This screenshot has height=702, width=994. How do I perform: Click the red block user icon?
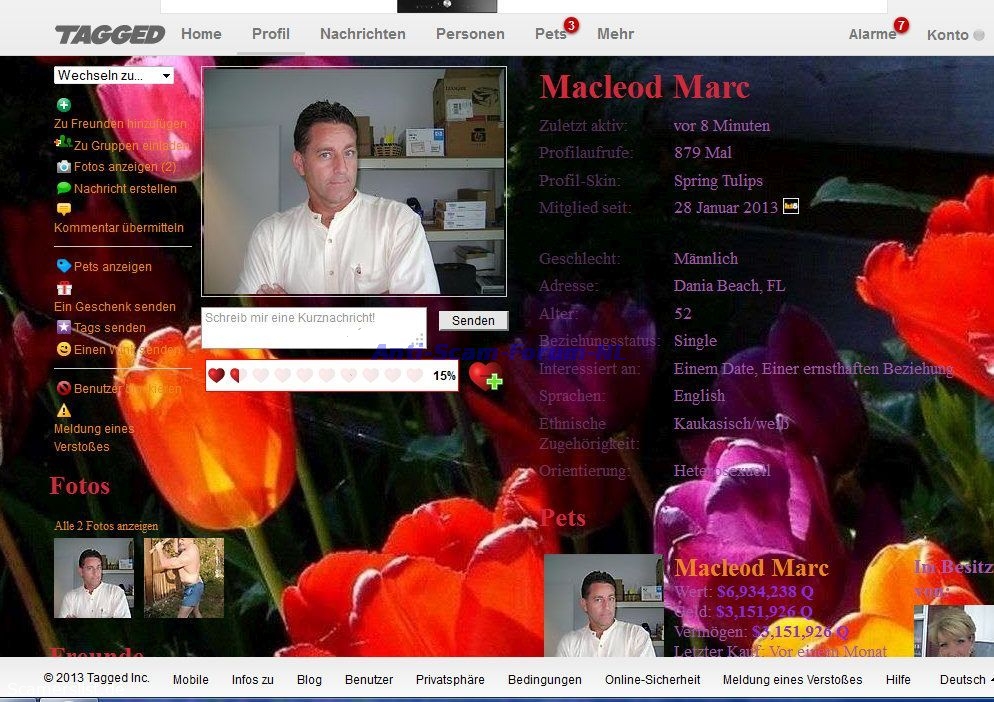[64, 388]
